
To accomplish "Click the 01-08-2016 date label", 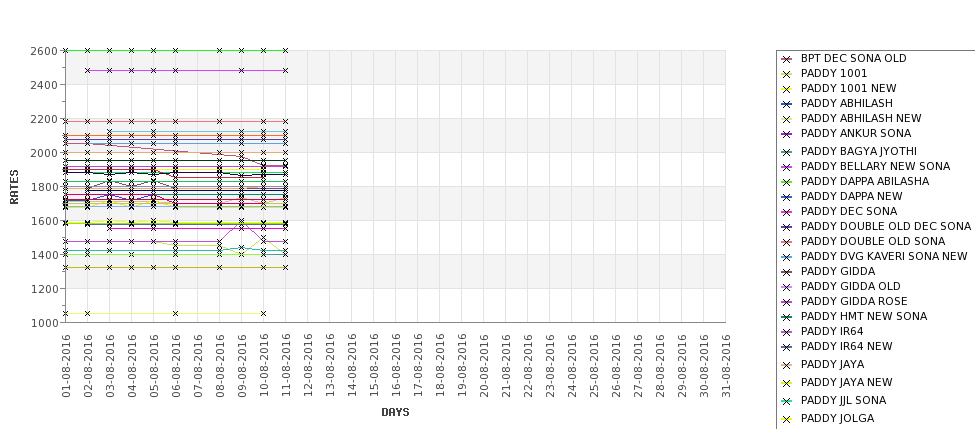I will click(x=66, y=366).
